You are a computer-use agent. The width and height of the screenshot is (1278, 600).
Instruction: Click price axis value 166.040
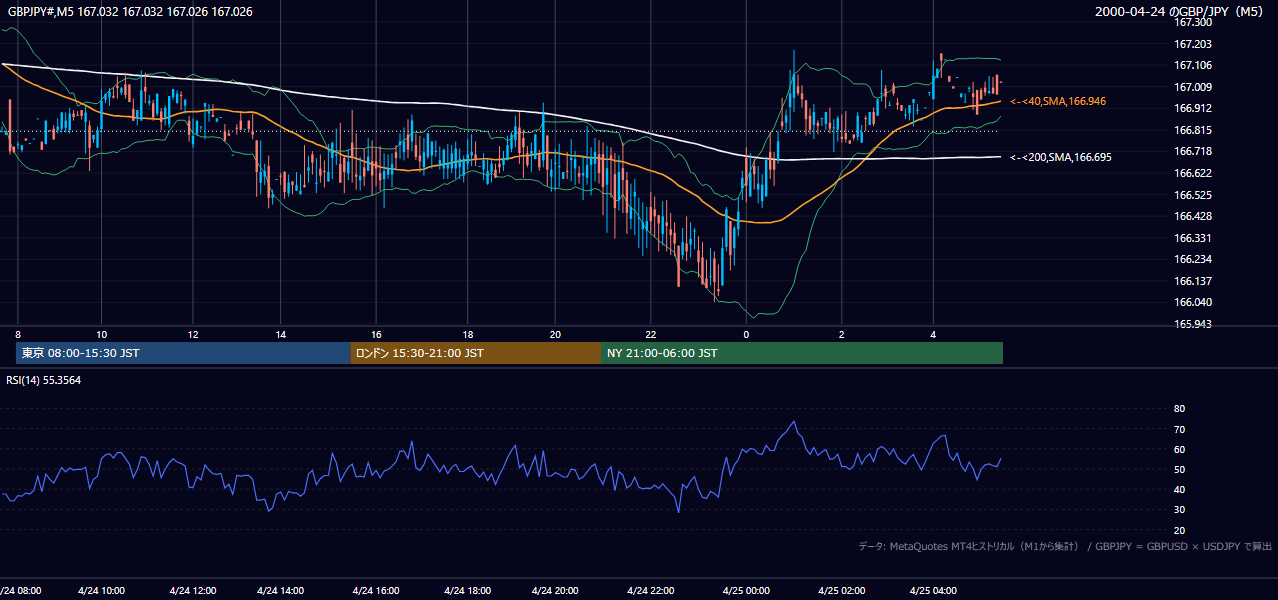(1192, 302)
